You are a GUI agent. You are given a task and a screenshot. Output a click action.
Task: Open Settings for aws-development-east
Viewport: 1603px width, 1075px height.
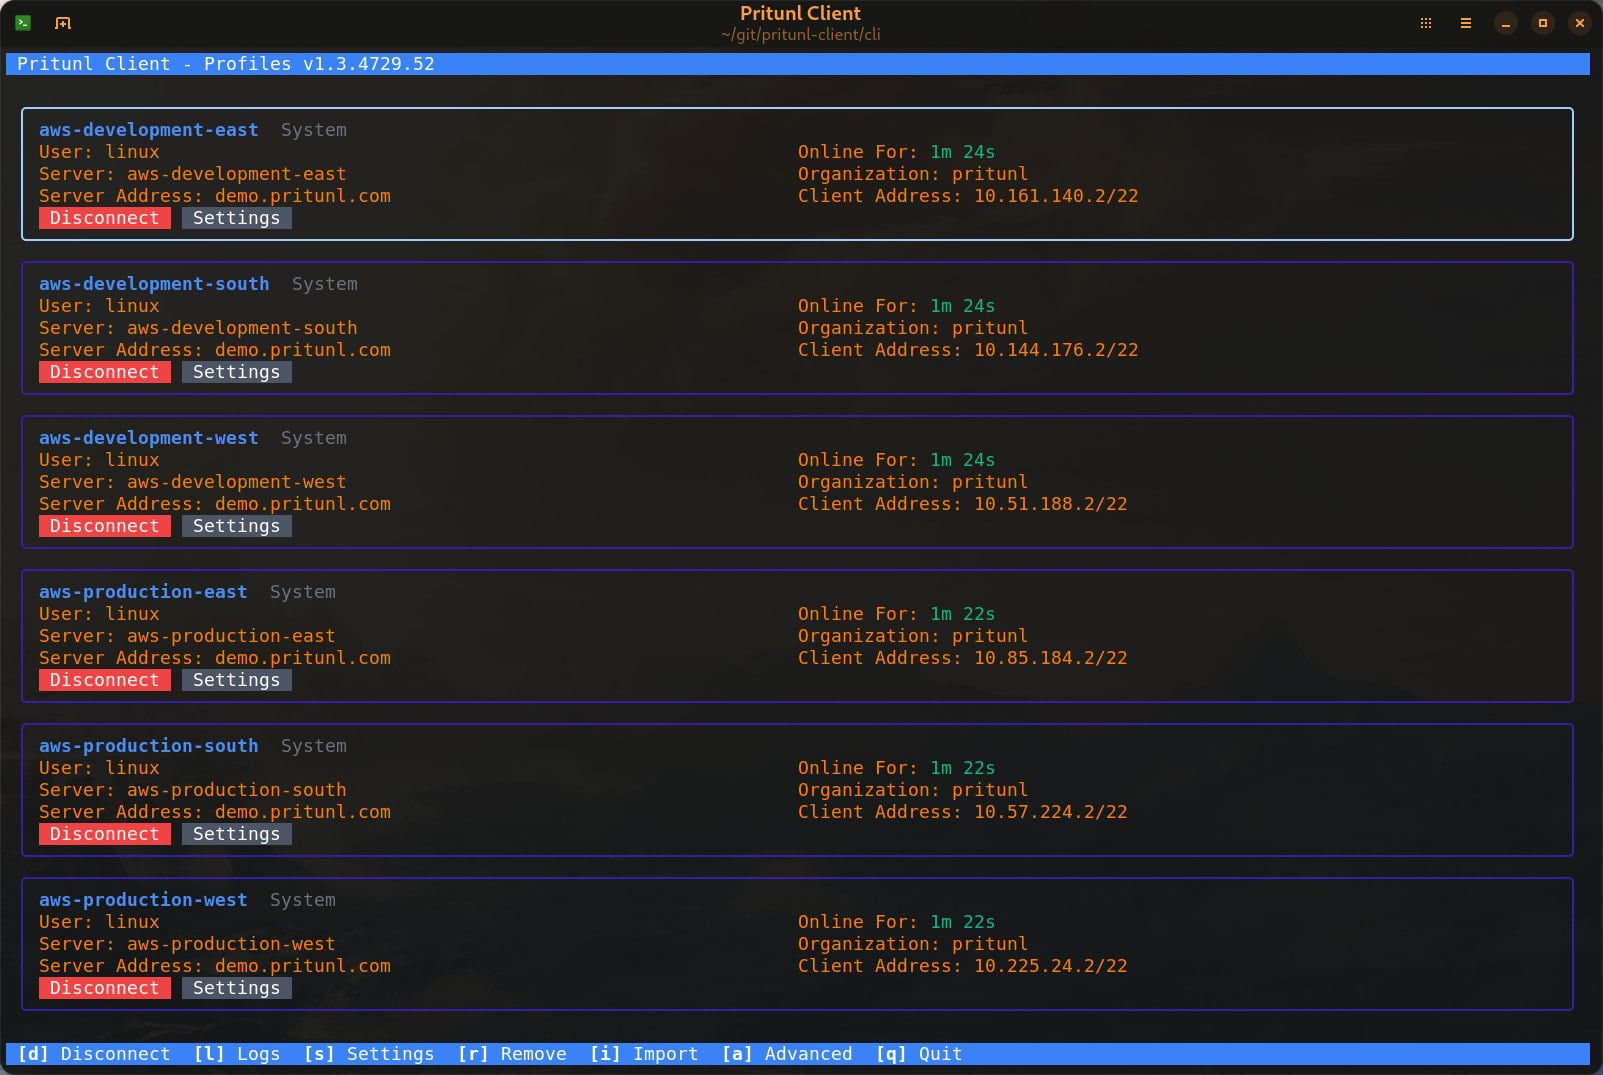point(237,218)
